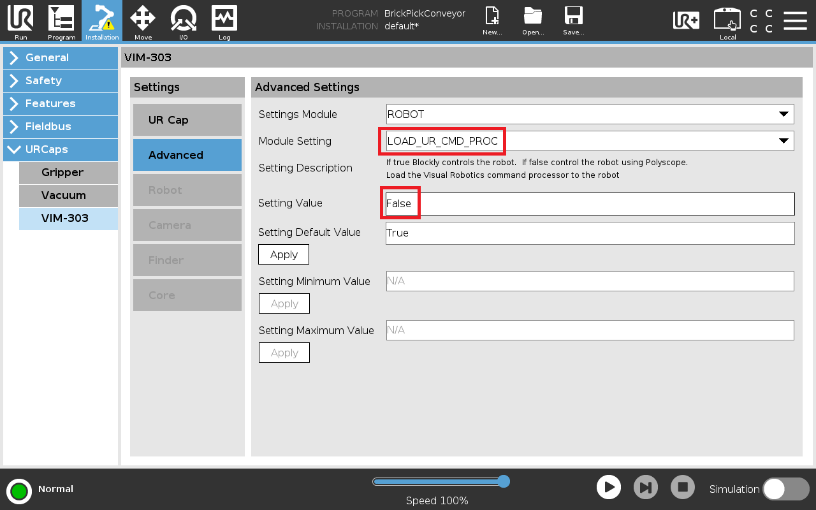The image size is (816, 510).
Task: Expand the Fieldbus section
Action: tap(60, 126)
